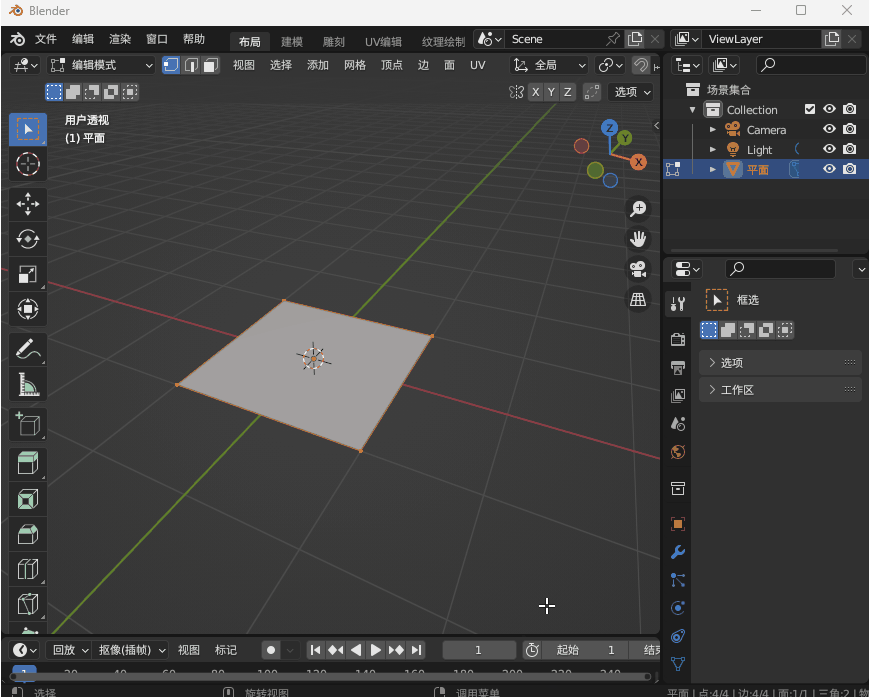
Task: Click the Scene name field
Action: (x=555, y=39)
